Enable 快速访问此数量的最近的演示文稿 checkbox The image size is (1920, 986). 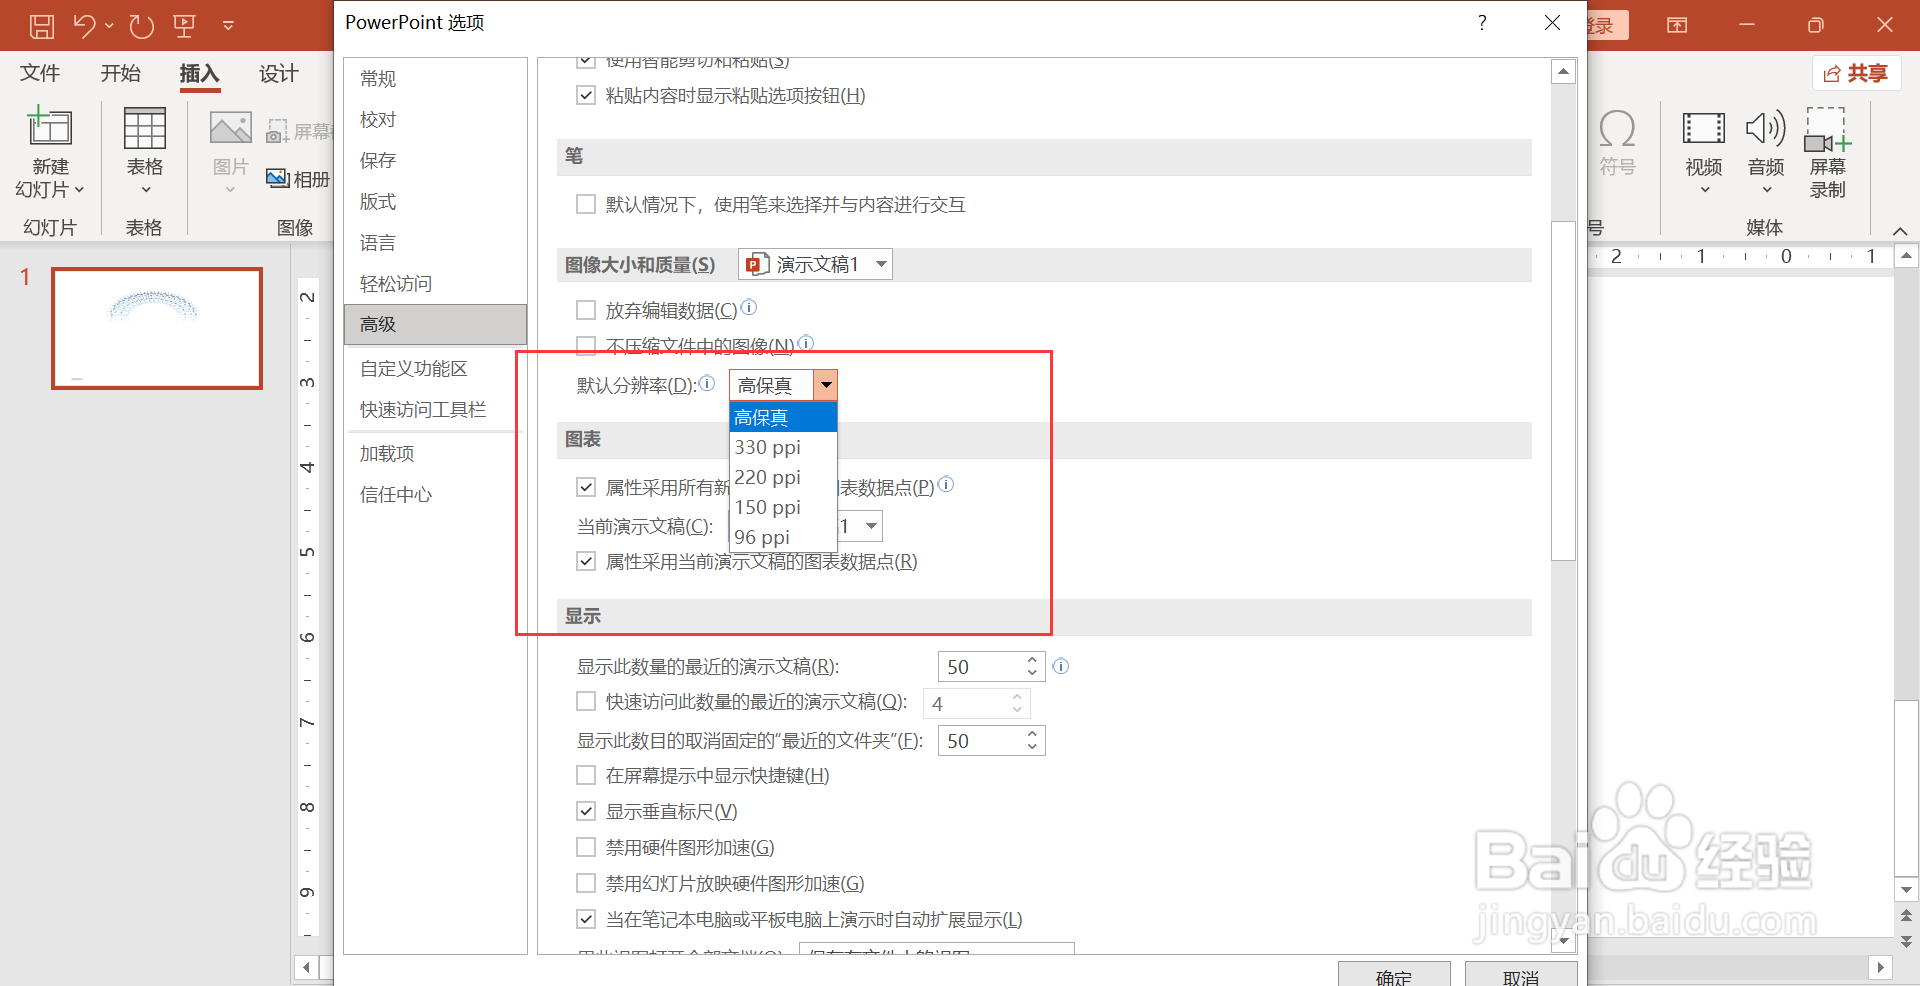point(586,702)
